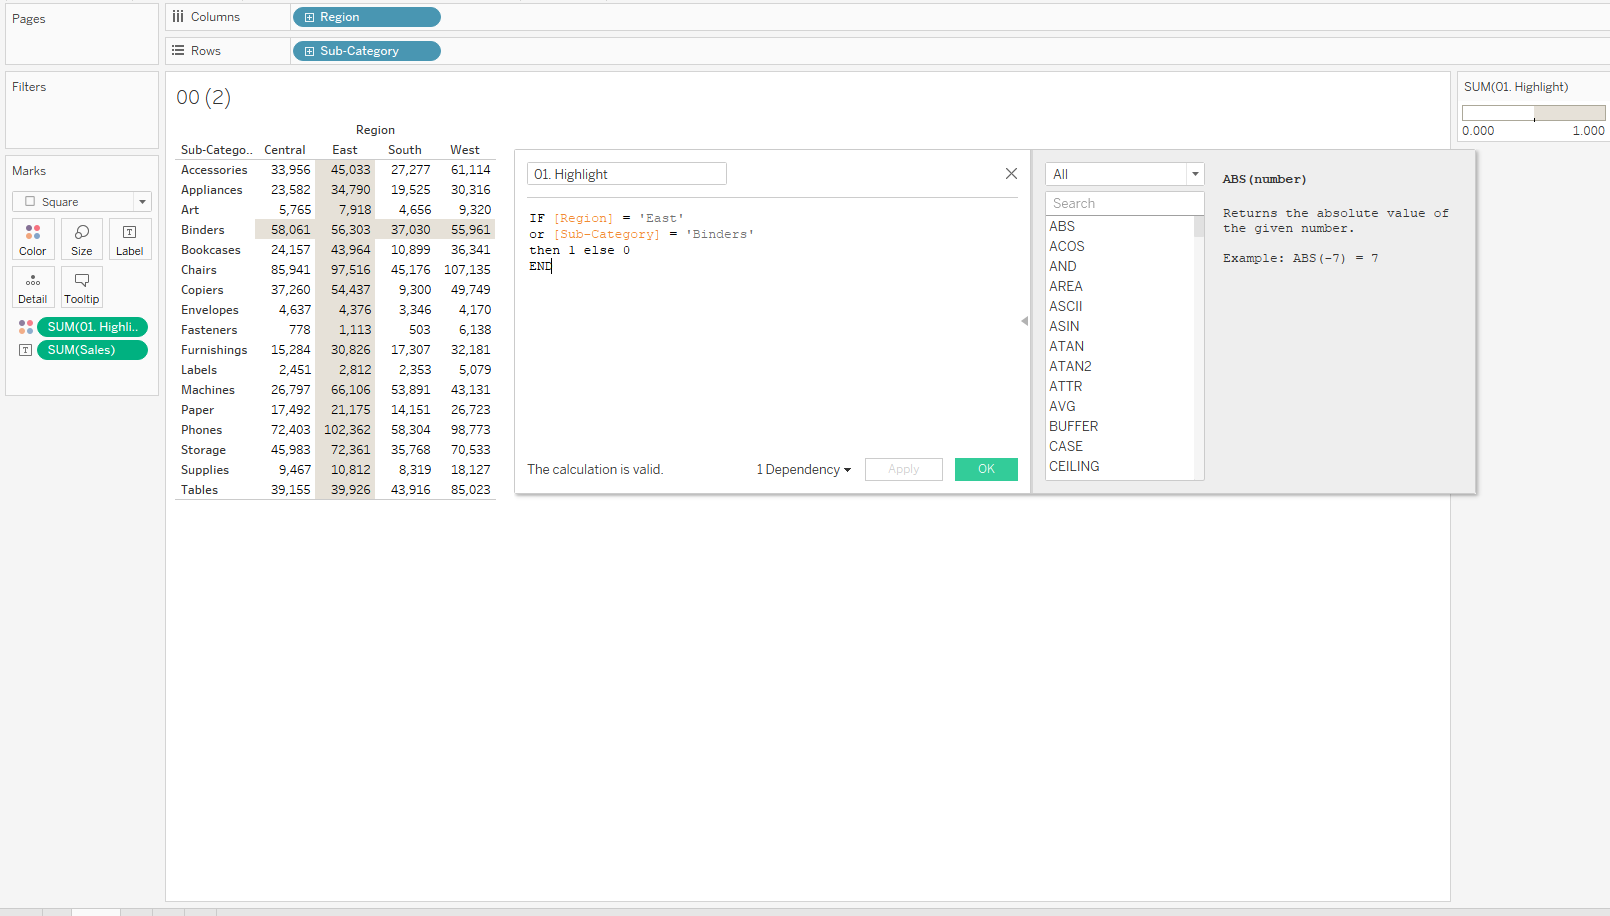
Task: Select the AVG function in list
Action: 1062,406
